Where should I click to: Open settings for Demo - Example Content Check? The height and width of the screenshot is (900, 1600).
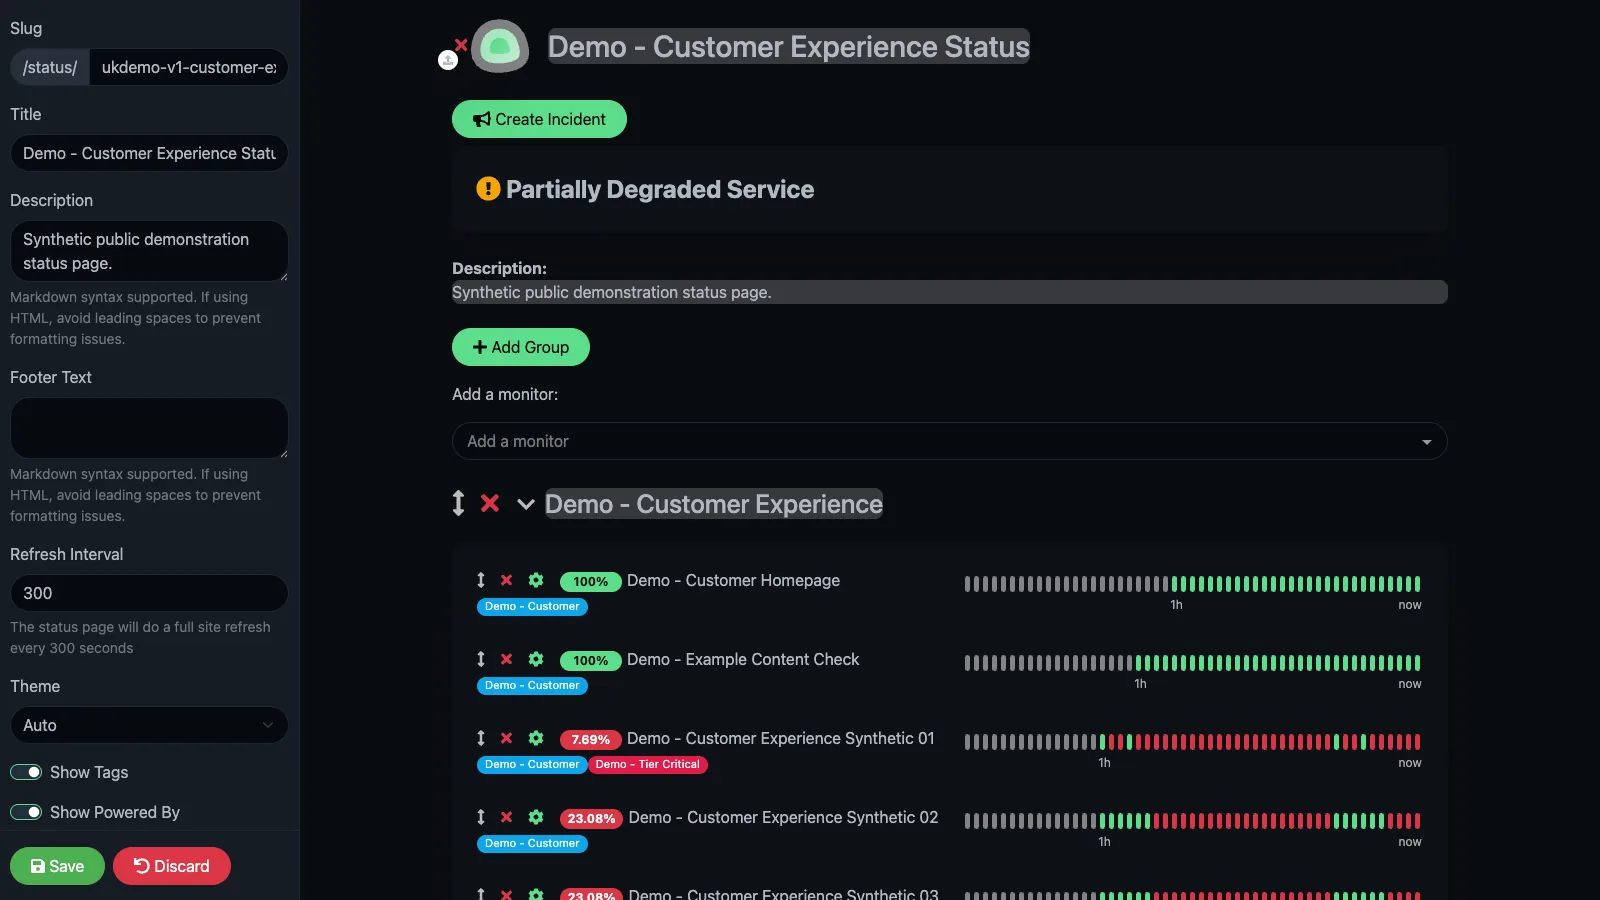pos(536,659)
